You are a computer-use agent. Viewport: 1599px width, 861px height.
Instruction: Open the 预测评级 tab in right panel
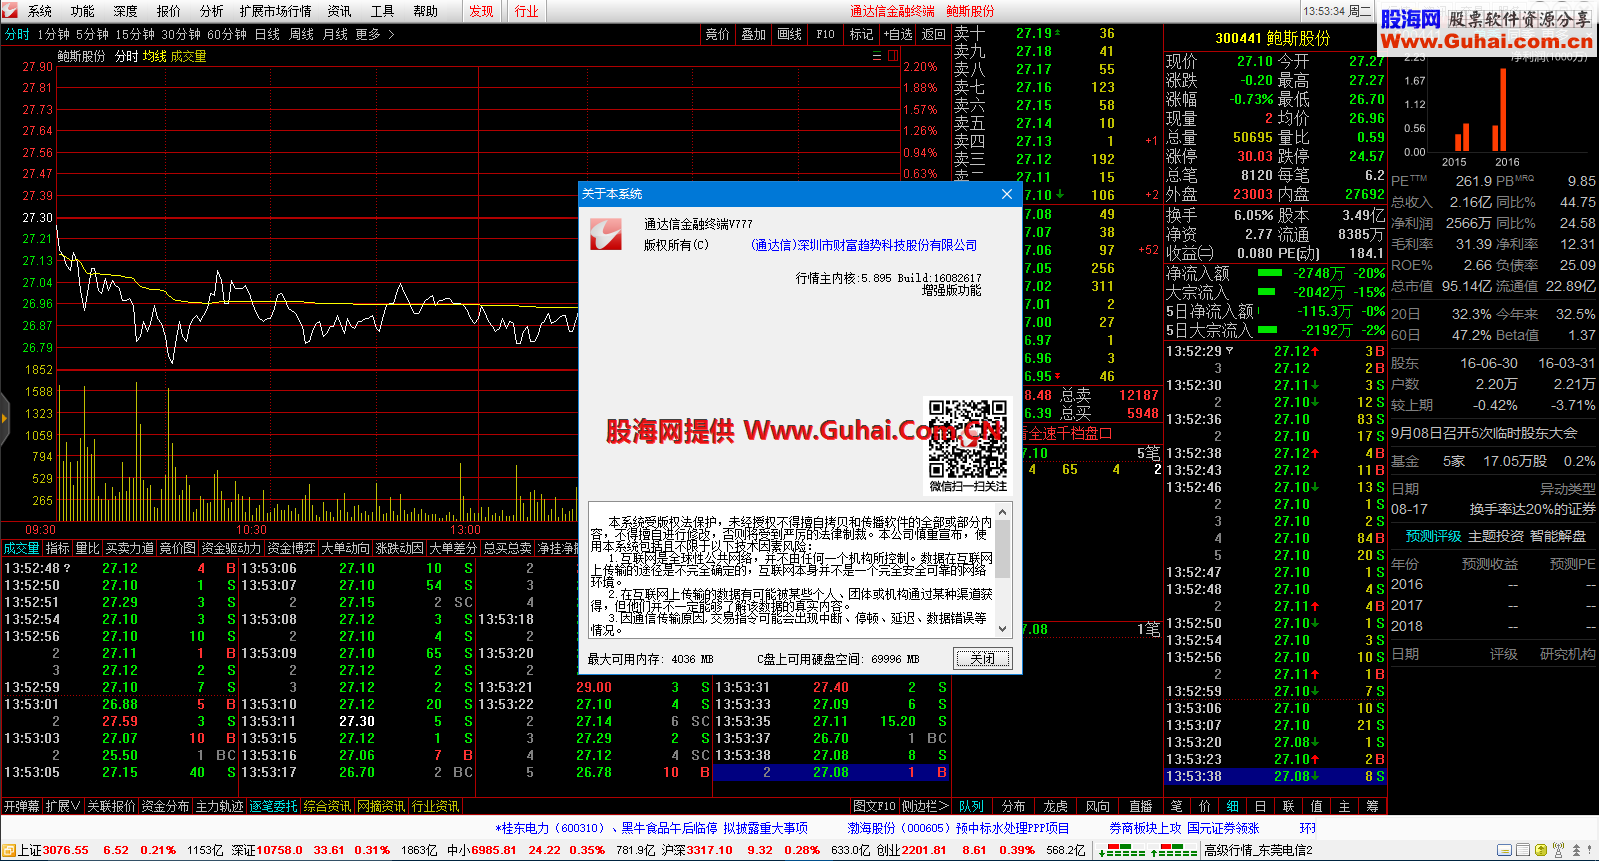1433,537
